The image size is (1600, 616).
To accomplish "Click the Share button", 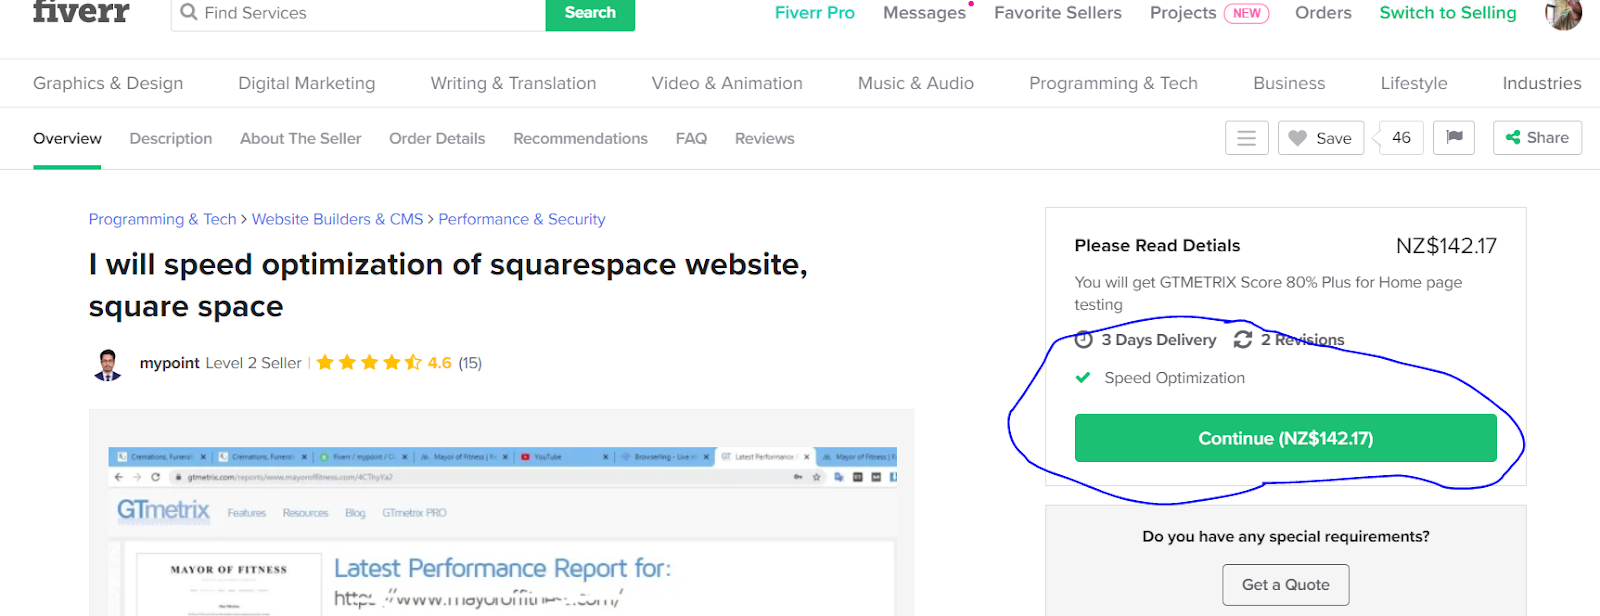I will pyautogui.click(x=1537, y=137).
